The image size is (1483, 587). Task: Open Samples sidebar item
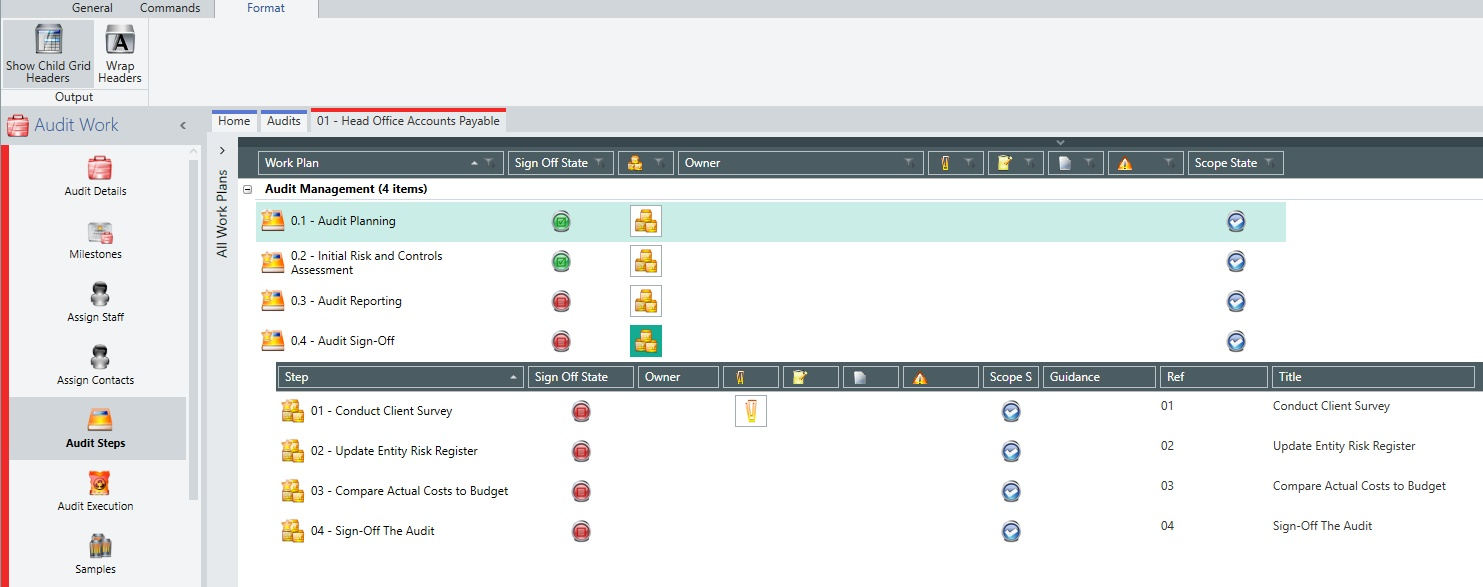pos(96,554)
